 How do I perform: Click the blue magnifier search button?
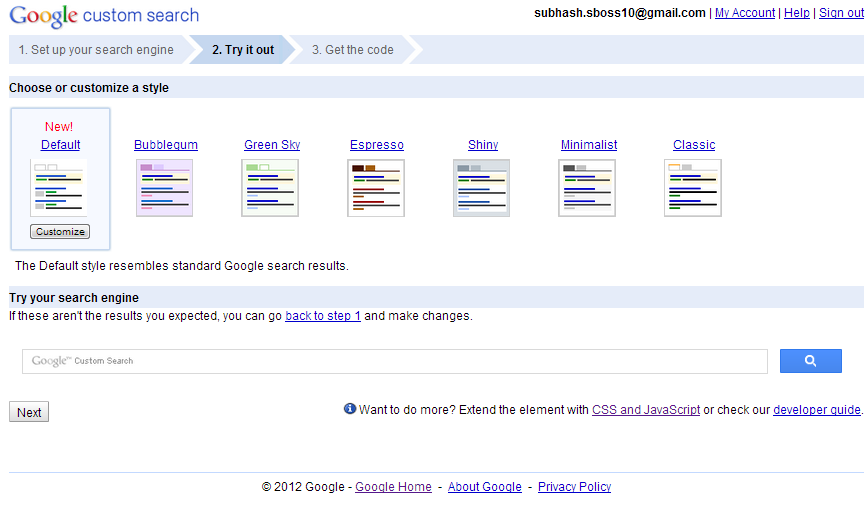[810, 361]
